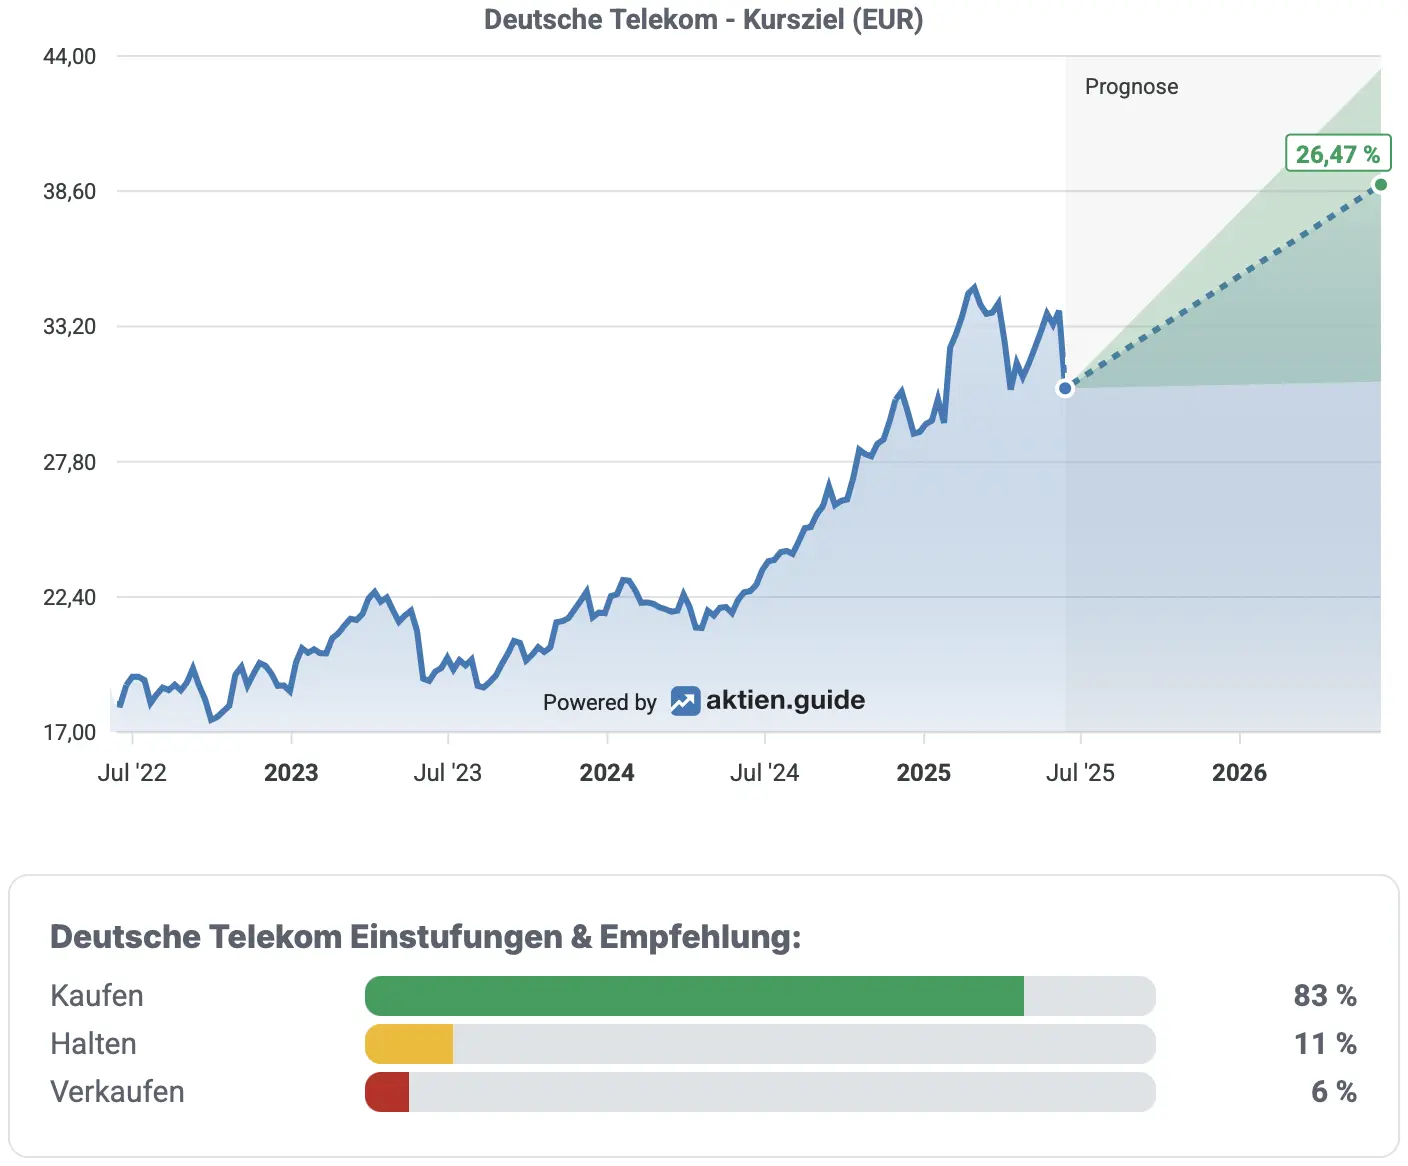Click the aktien.guide logo icon
Image resolution: width=1408 pixels, height=1166 pixels.
[x=685, y=701]
